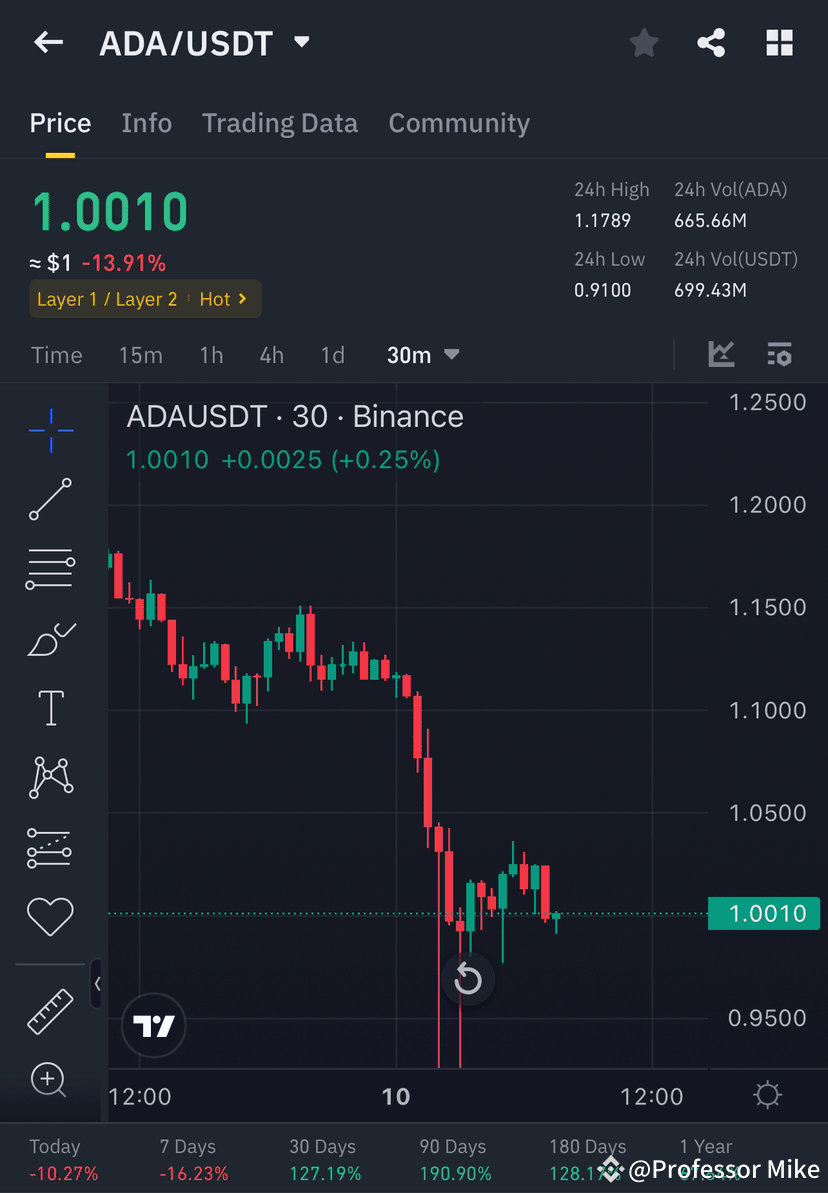The height and width of the screenshot is (1193, 828).
Task: Select the text annotation tool
Action: pyautogui.click(x=50, y=707)
